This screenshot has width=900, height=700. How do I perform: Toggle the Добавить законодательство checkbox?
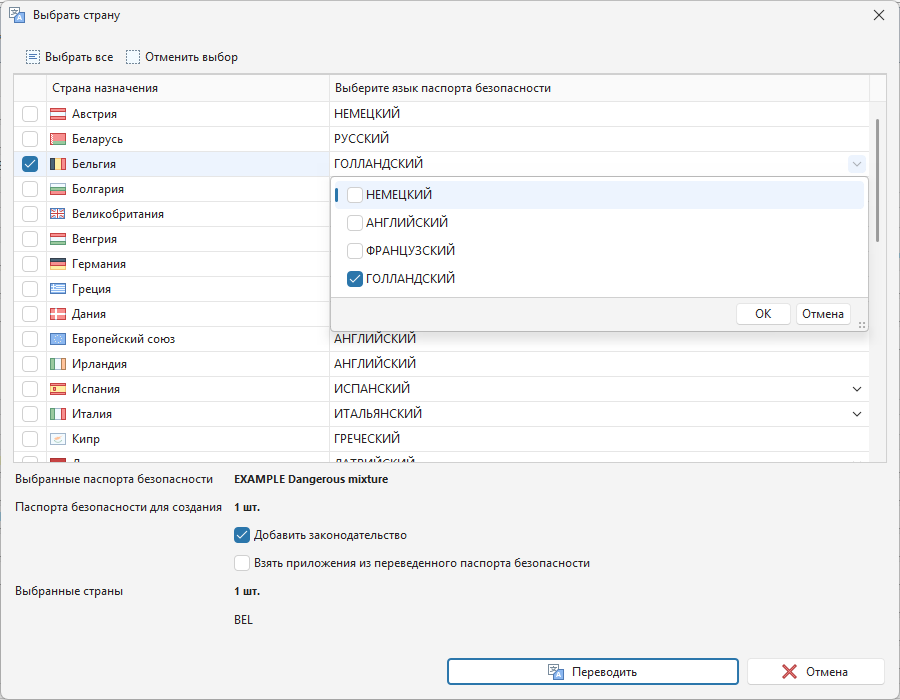[242, 535]
